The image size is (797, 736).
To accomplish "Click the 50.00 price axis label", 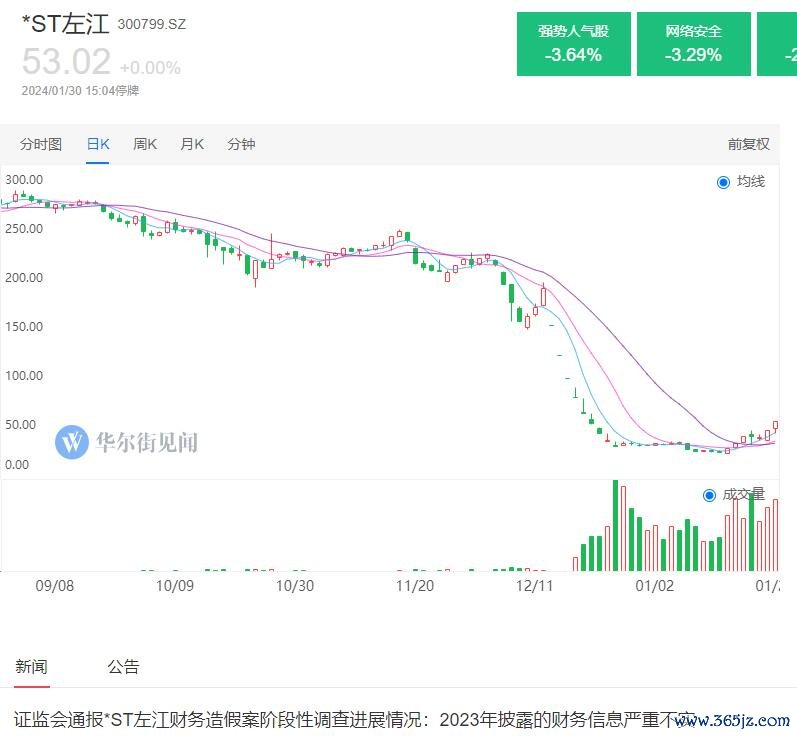I will 20,424.
